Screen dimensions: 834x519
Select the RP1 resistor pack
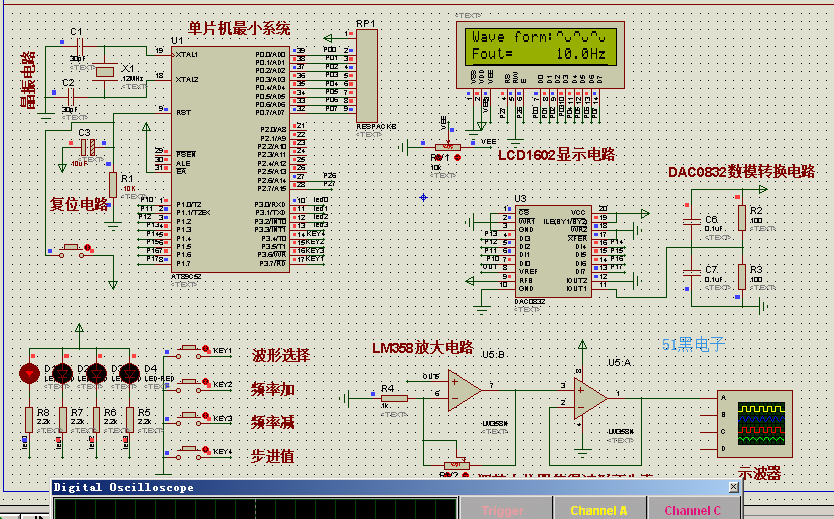pyautogui.click(x=368, y=76)
